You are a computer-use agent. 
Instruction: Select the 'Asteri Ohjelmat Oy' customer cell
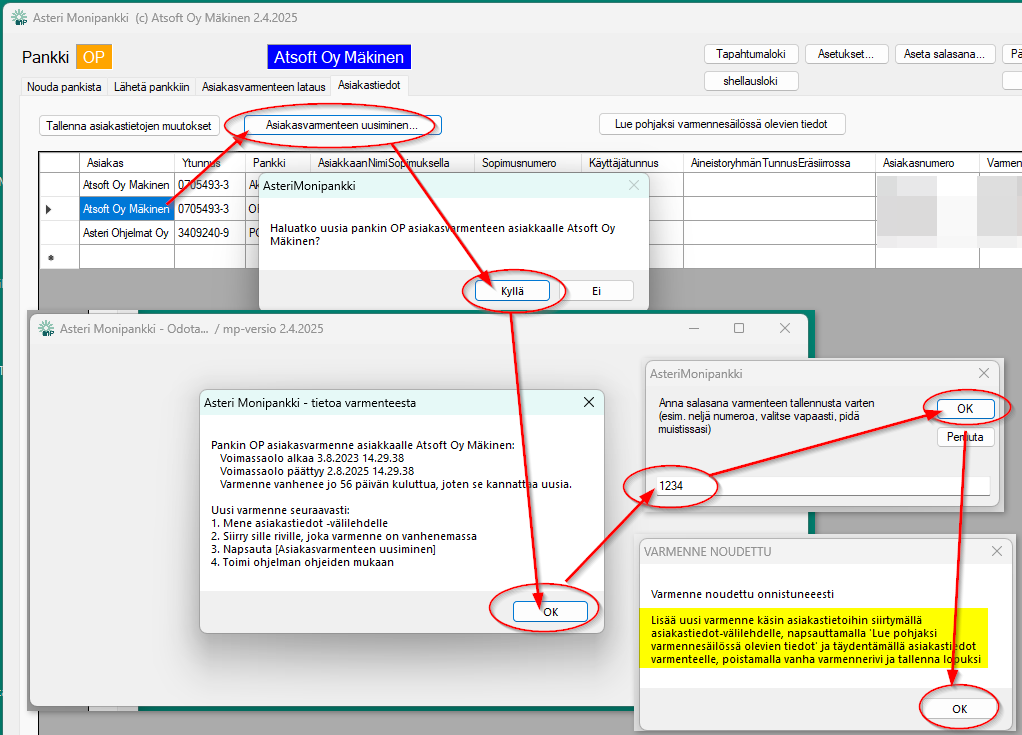[x=126, y=233]
